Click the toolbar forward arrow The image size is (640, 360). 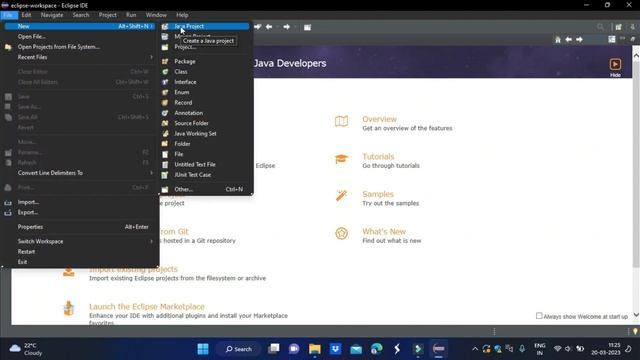287,27
